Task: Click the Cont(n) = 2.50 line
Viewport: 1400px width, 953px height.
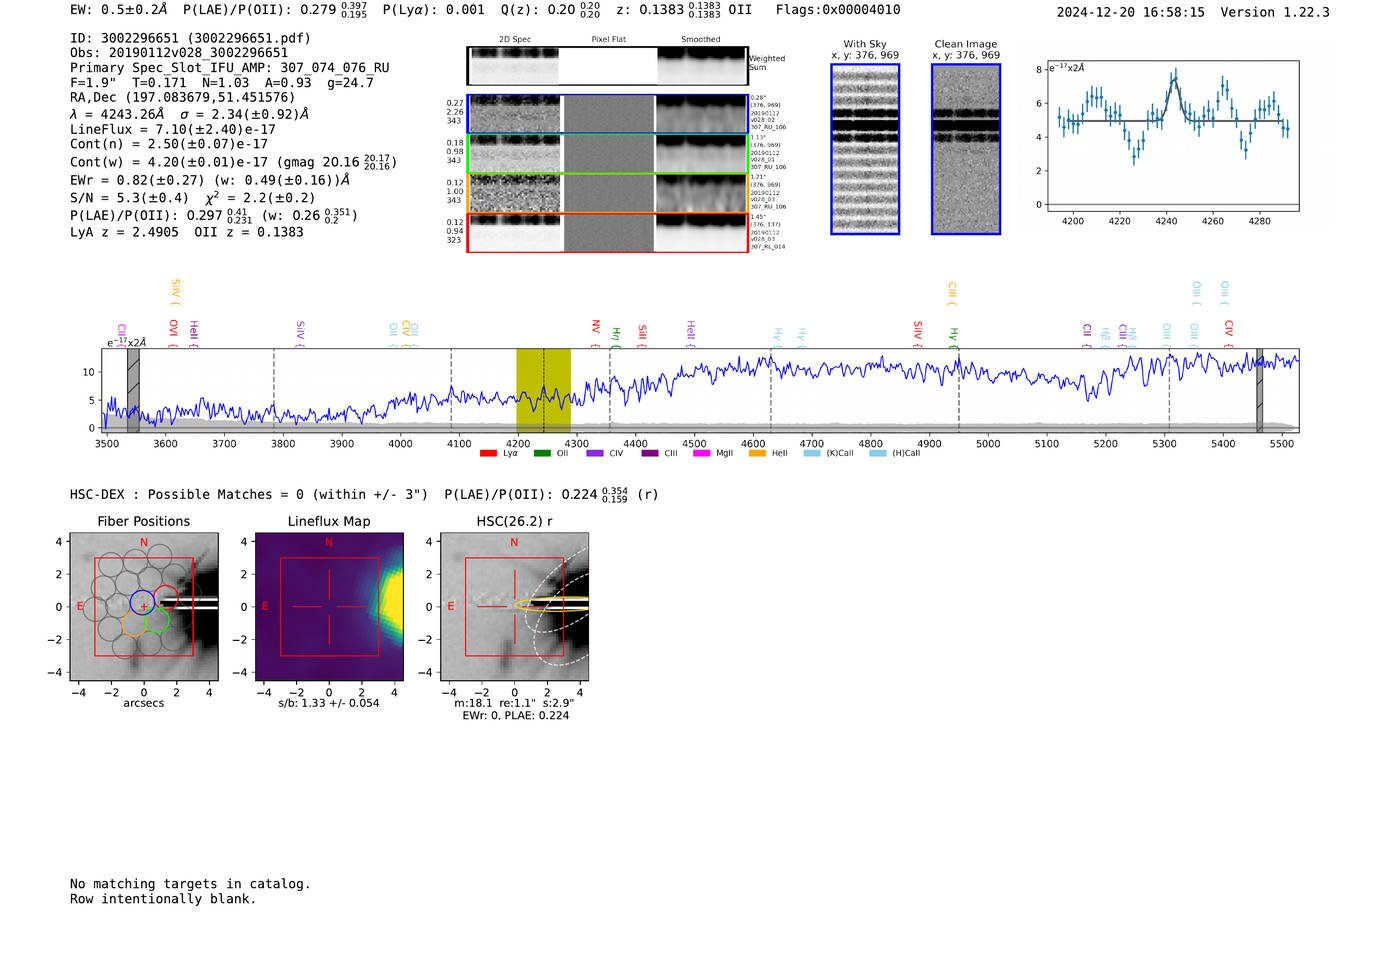Action: [169, 145]
